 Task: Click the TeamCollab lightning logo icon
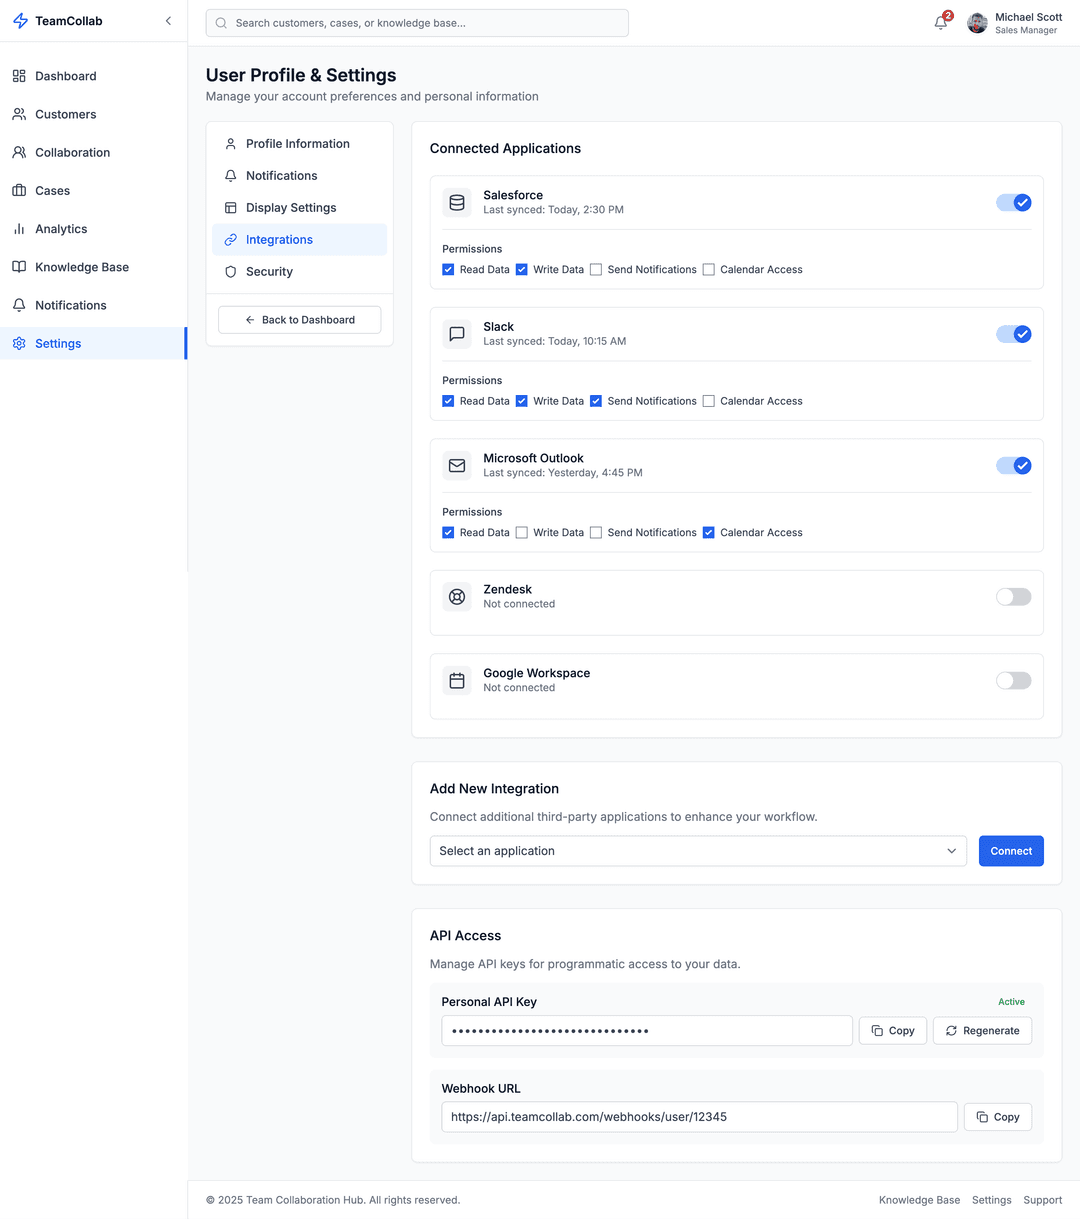20,21
